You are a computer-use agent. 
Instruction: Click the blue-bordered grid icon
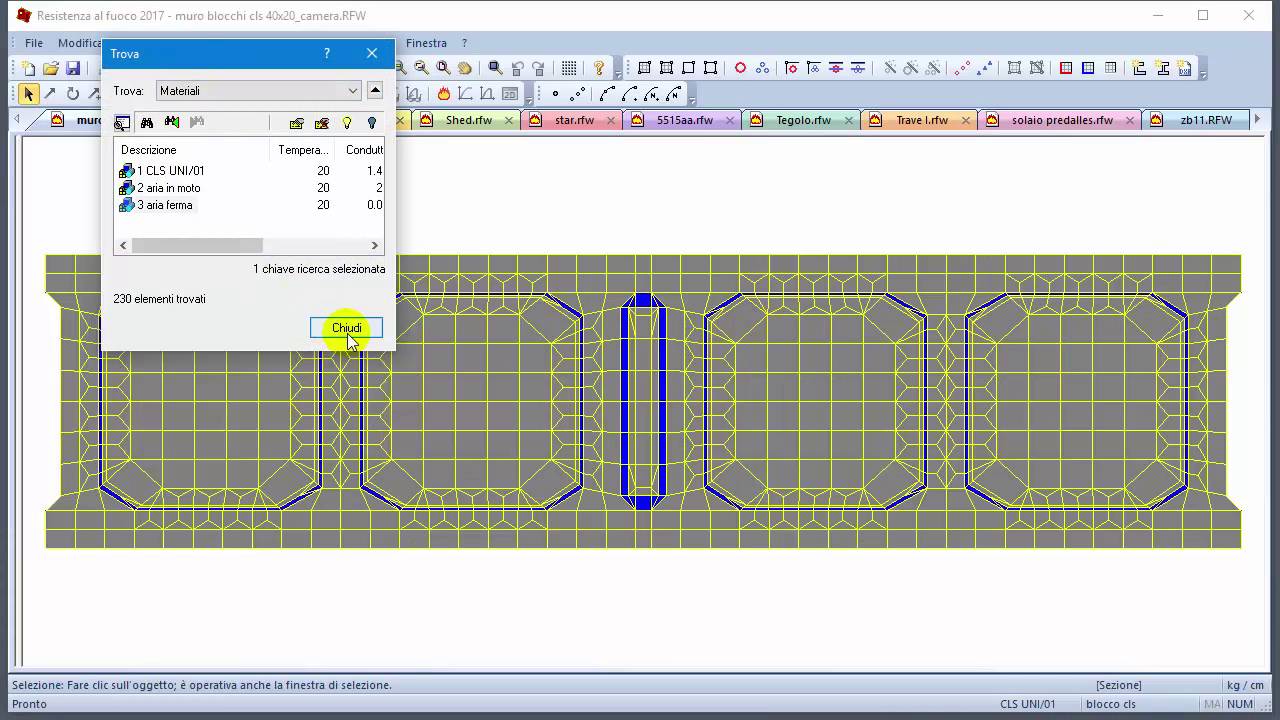click(1088, 68)
